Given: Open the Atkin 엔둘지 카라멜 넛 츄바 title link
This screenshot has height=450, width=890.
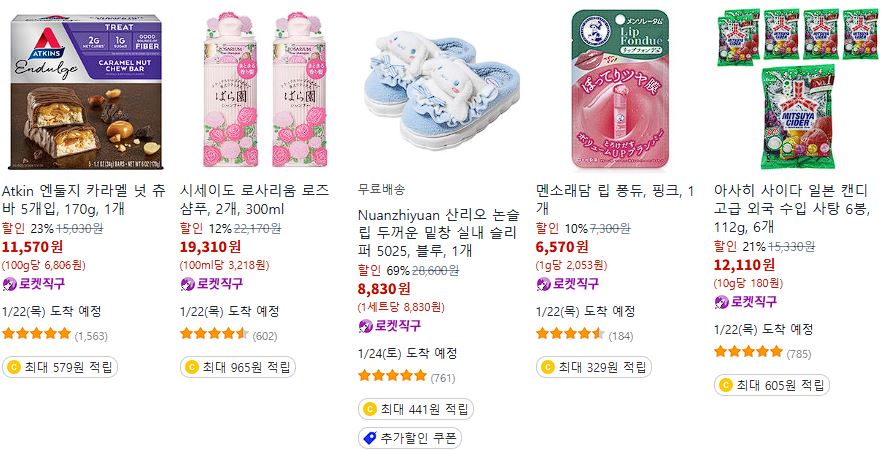Looking at the screenshot, I should click(84, 199).
